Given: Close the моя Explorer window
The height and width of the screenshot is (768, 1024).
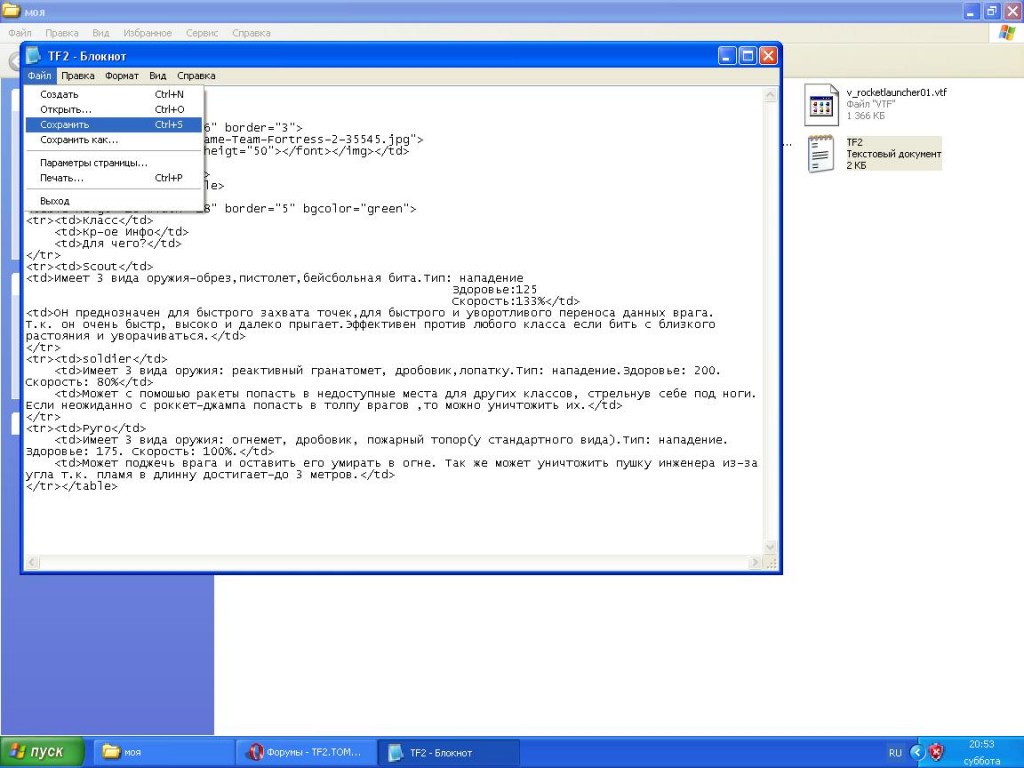Looking at the screenshot, I should coord(1012,11).
